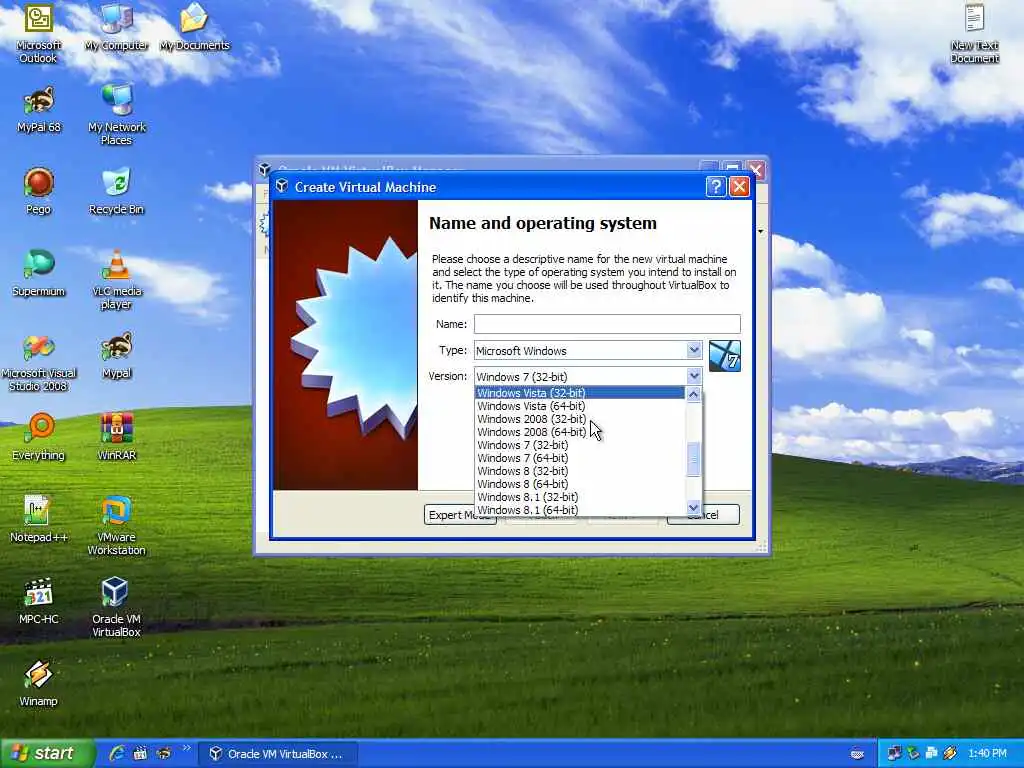Viewport: 1024px width, 768px height.
Task: Select the Winamp desktop icon
Action: pyautogui.click(x=39, y=684)
